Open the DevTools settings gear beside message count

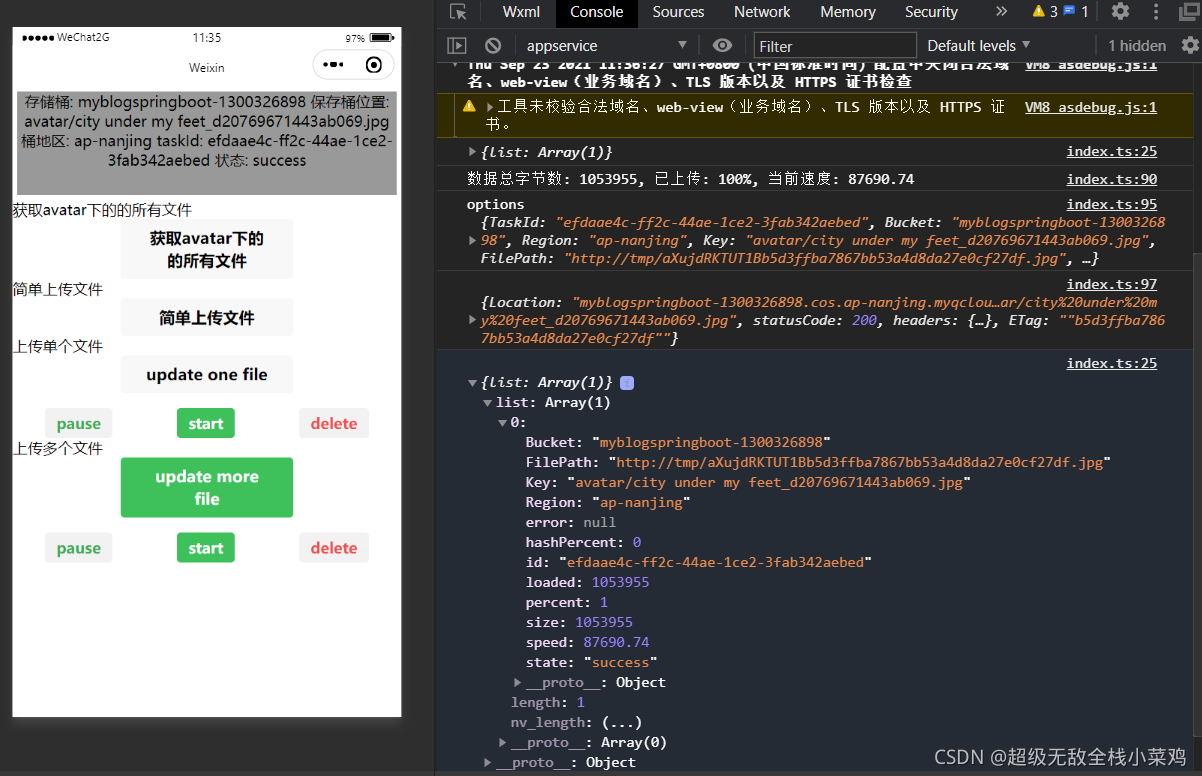coord(1120,12)
